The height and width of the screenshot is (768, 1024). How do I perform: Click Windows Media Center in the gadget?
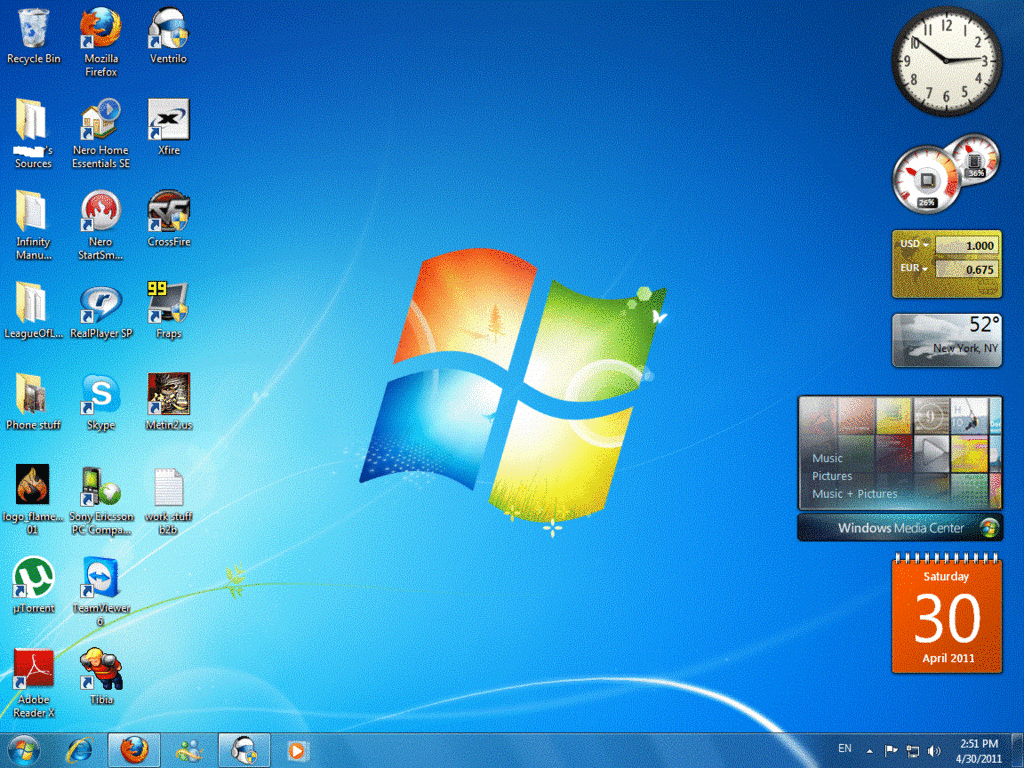click(898, 527)
